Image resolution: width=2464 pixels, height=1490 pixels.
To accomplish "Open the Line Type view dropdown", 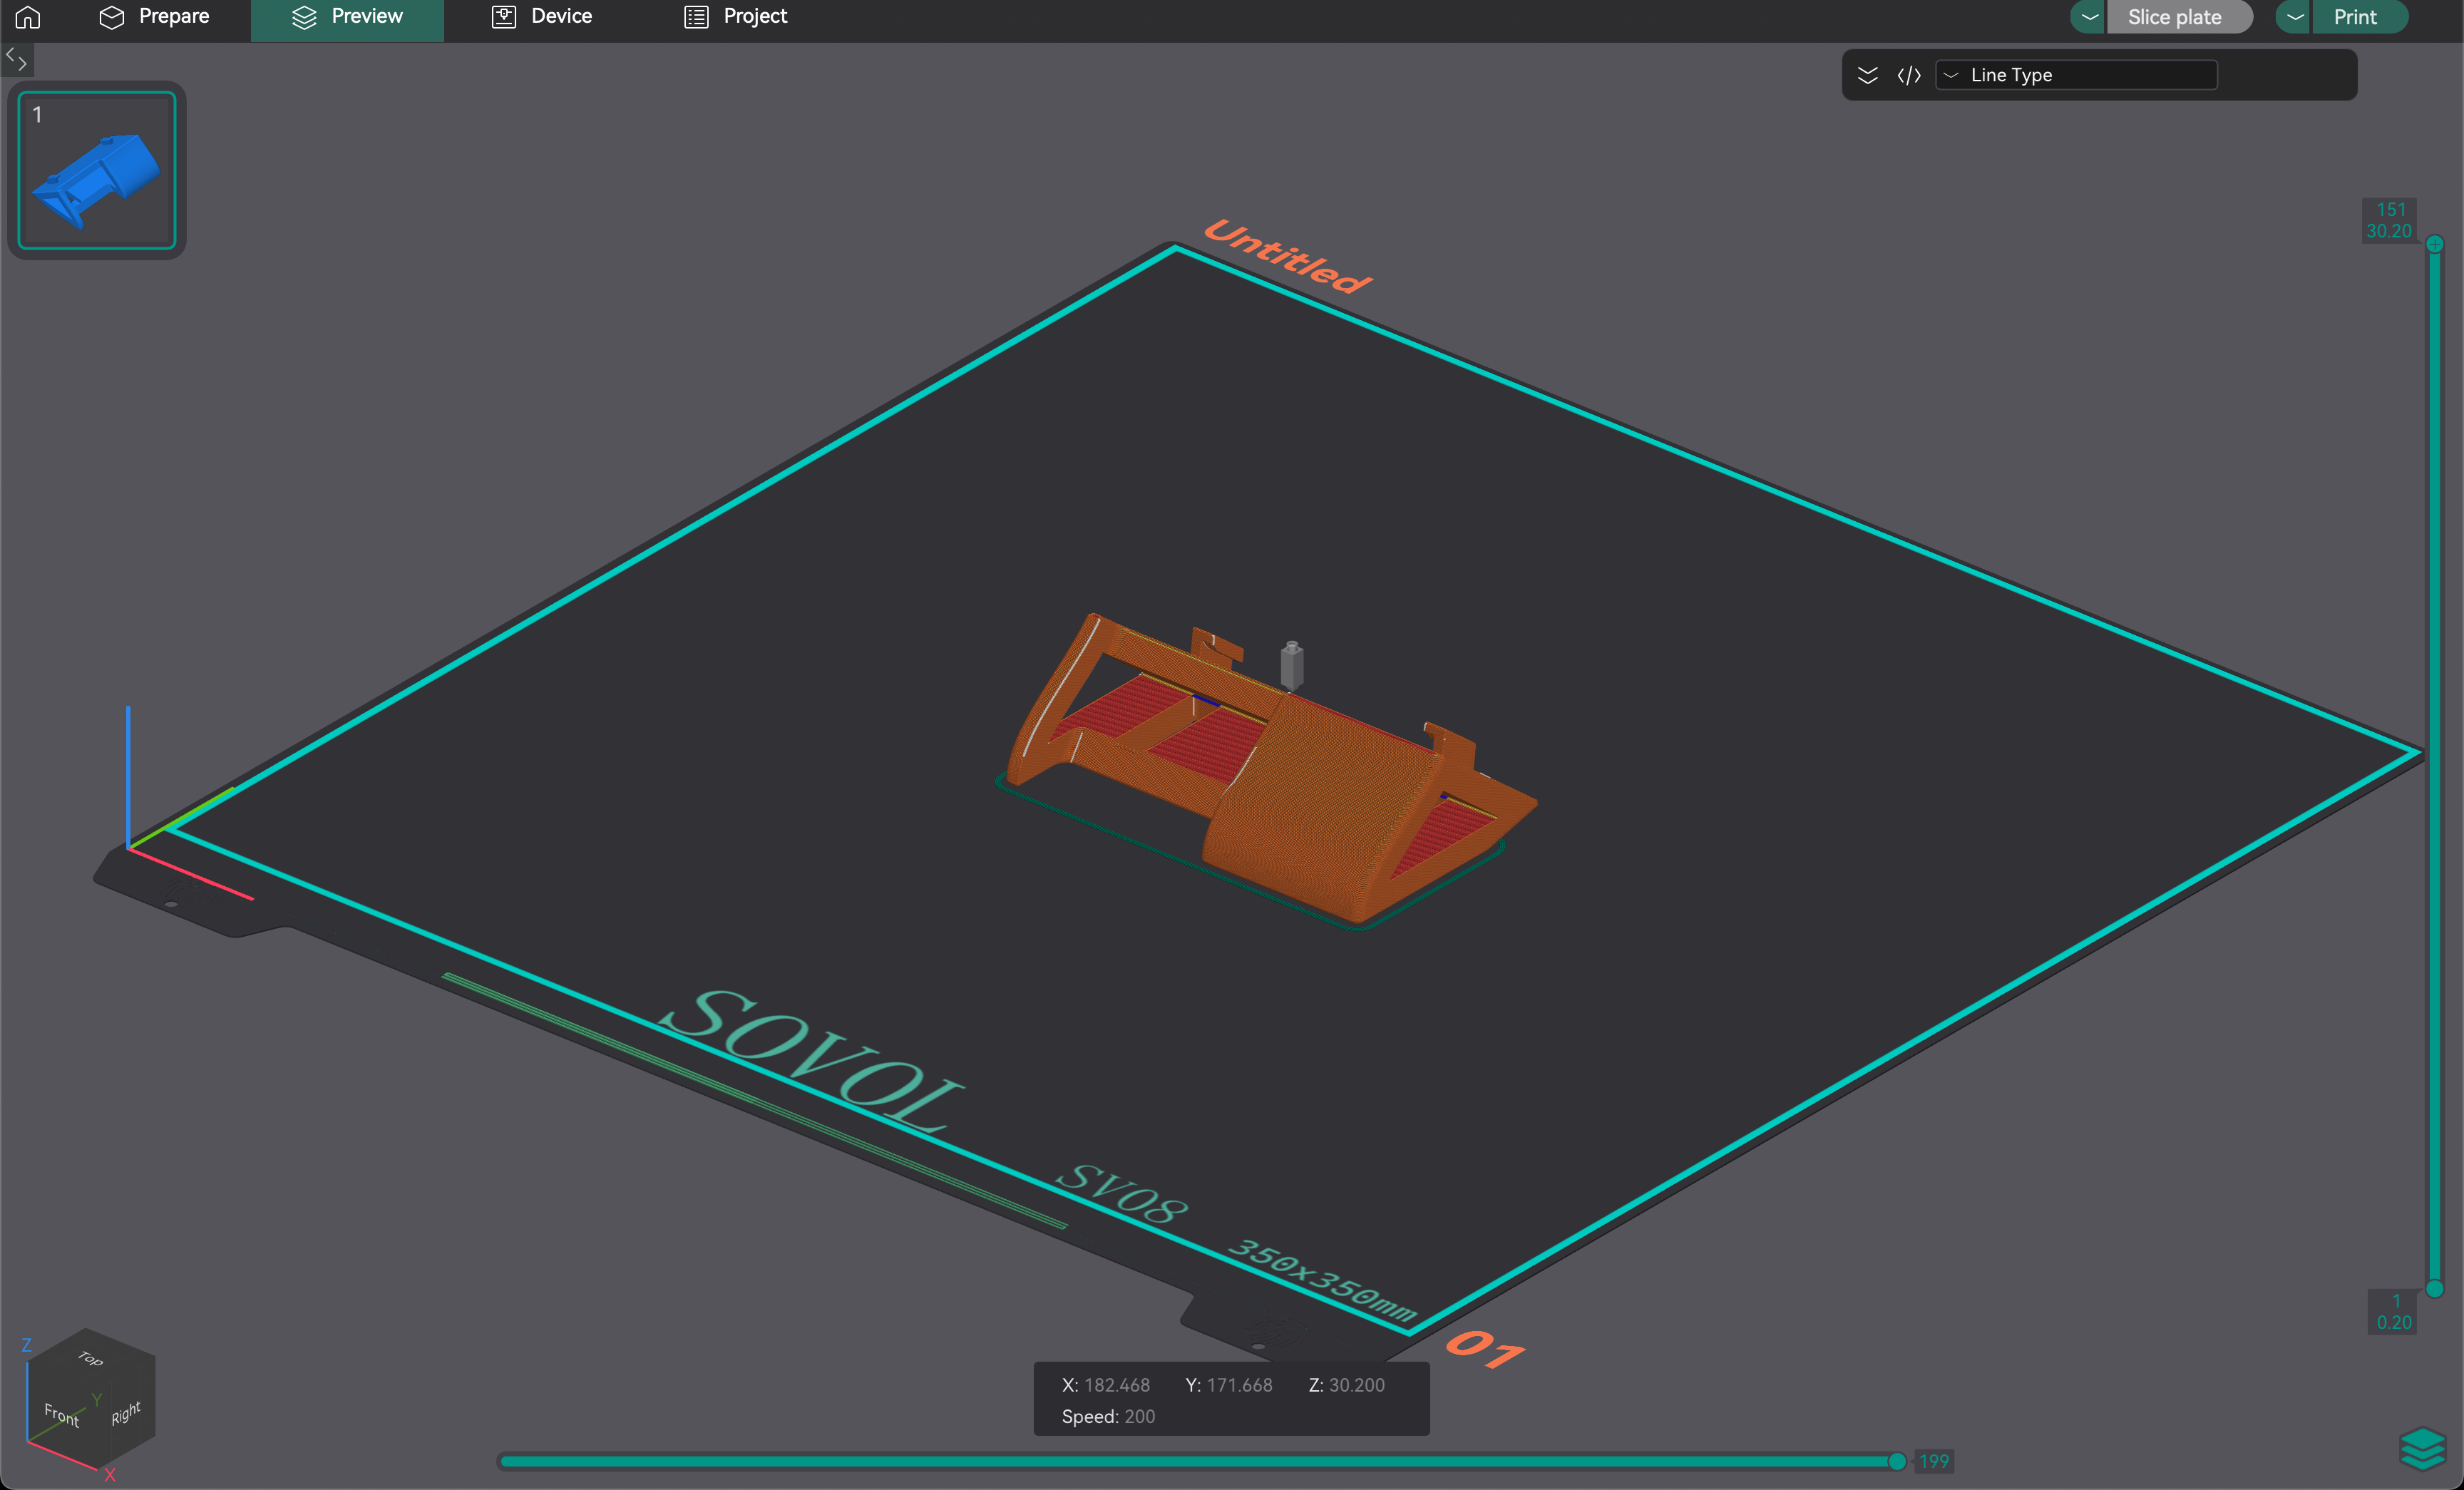I will [x=2077, y=75].
